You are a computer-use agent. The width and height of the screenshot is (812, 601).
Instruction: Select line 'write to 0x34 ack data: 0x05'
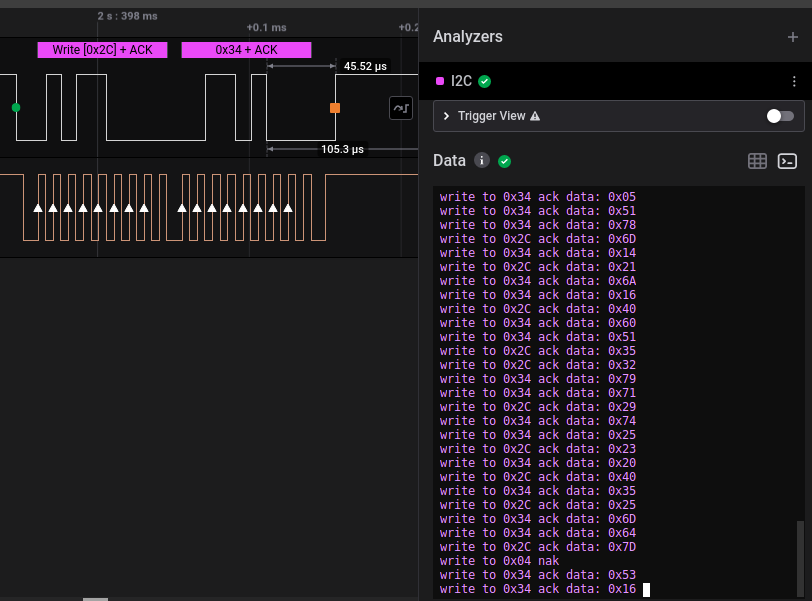coord(538,197)
